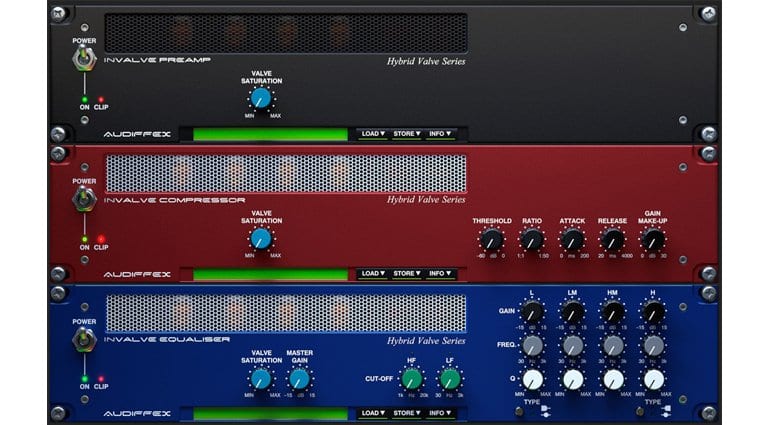This screenshot has width=770, height=425.
Task: Open the Compressor LOAD menu
Action: click(373, 274)
